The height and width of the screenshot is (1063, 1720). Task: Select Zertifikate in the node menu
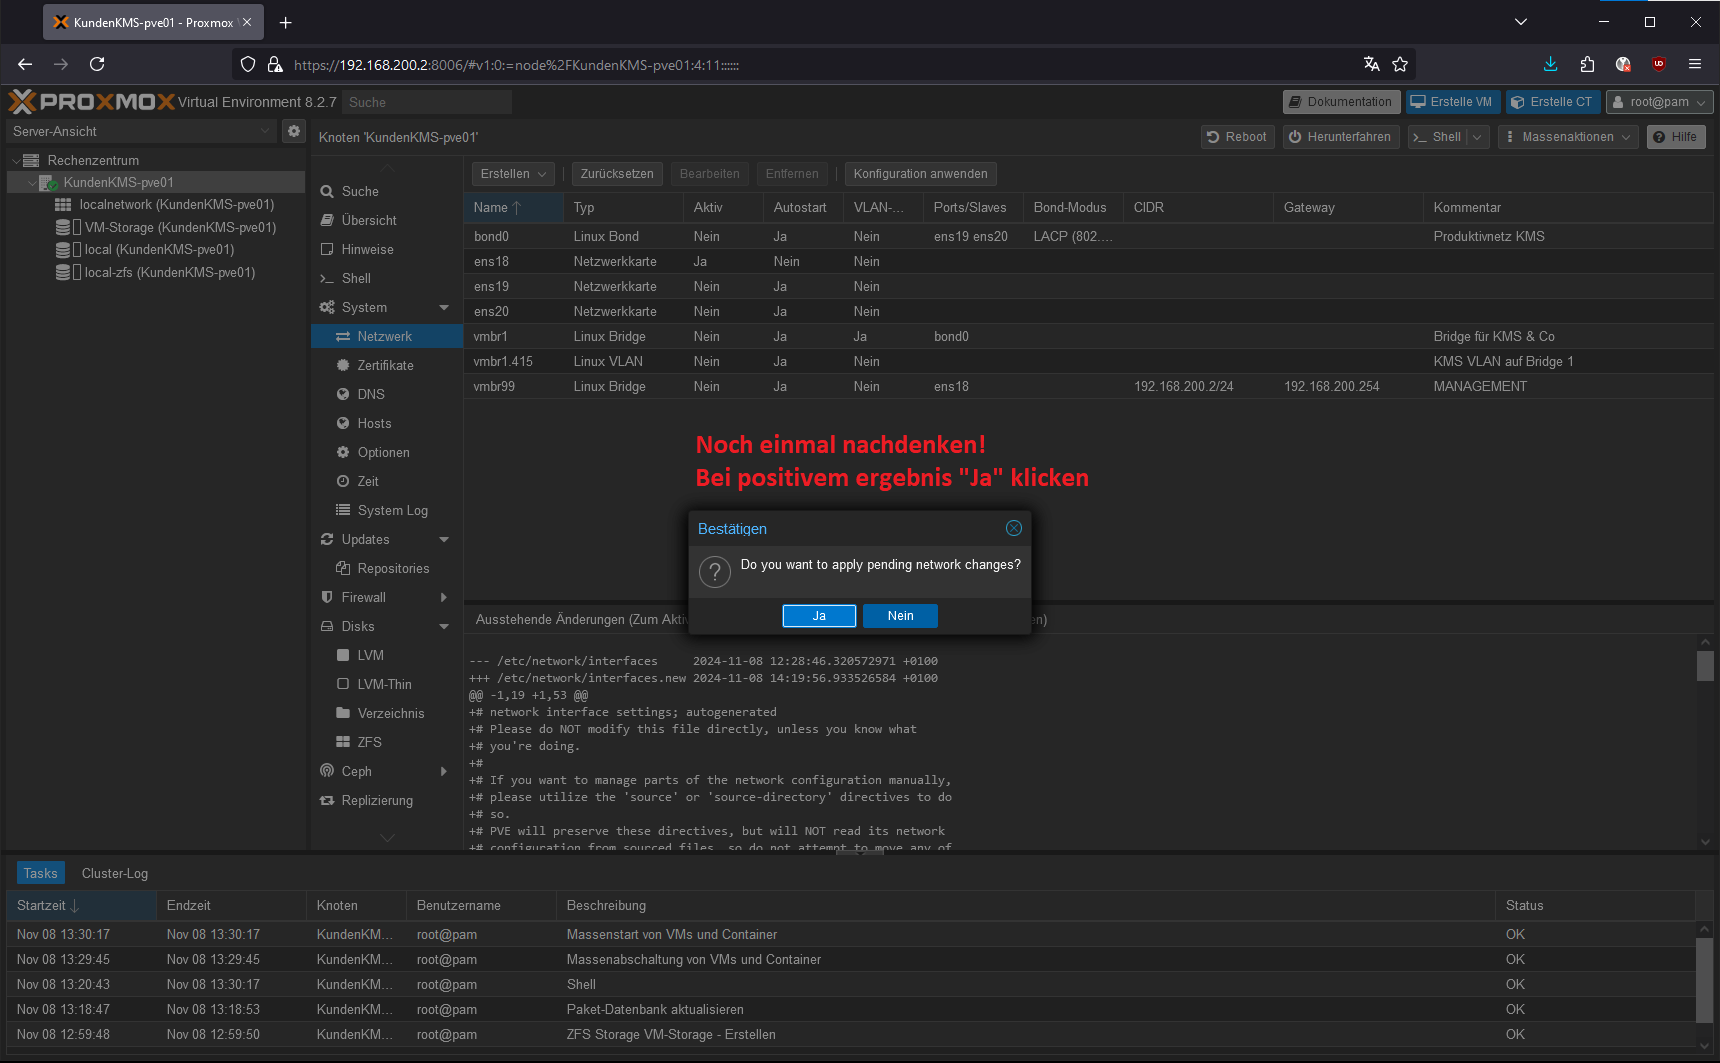tap(385, 366)
